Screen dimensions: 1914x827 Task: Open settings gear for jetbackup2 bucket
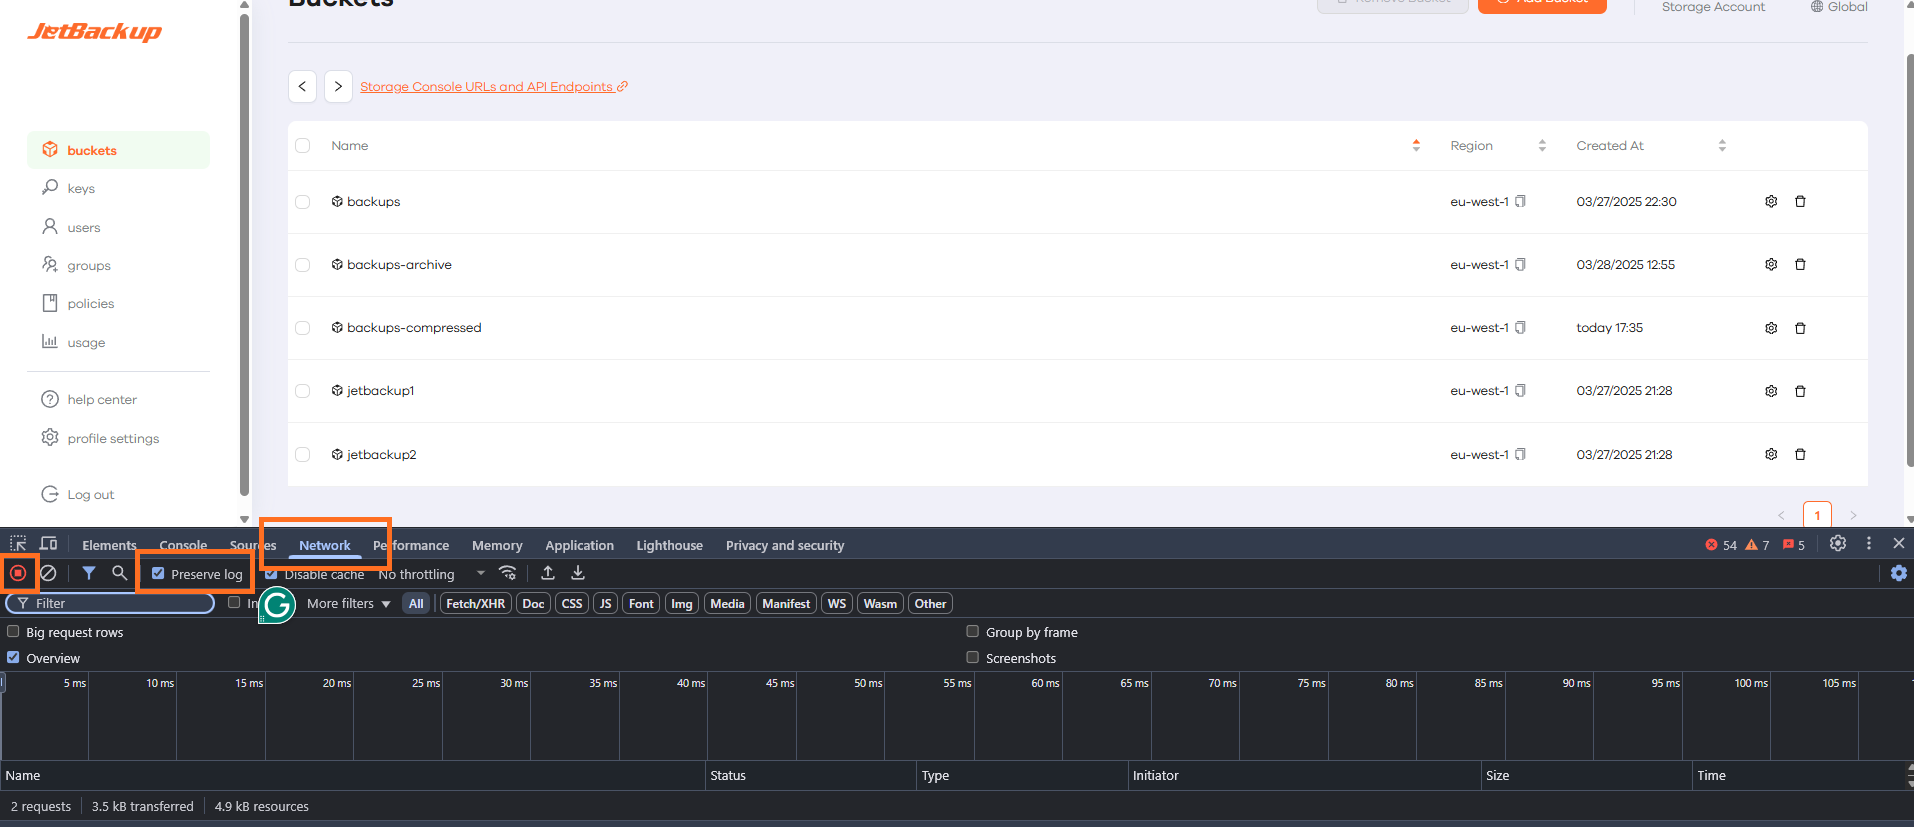1771,454
